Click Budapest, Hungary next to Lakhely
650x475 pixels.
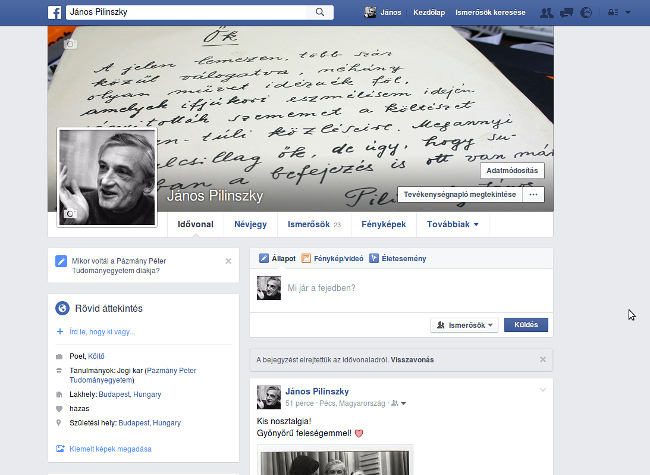pyautogui.click(x=130, y=394)
